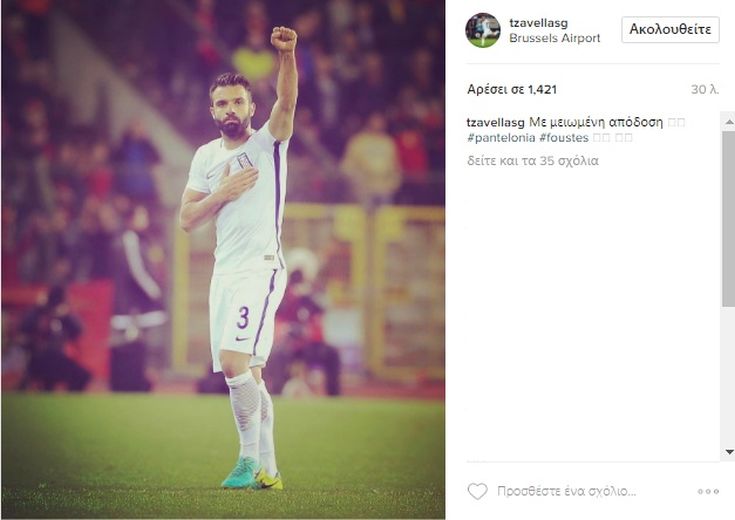Open the tzavellasg profile avatar picture
Screen dimensions: 735x520
coord(483,30)
